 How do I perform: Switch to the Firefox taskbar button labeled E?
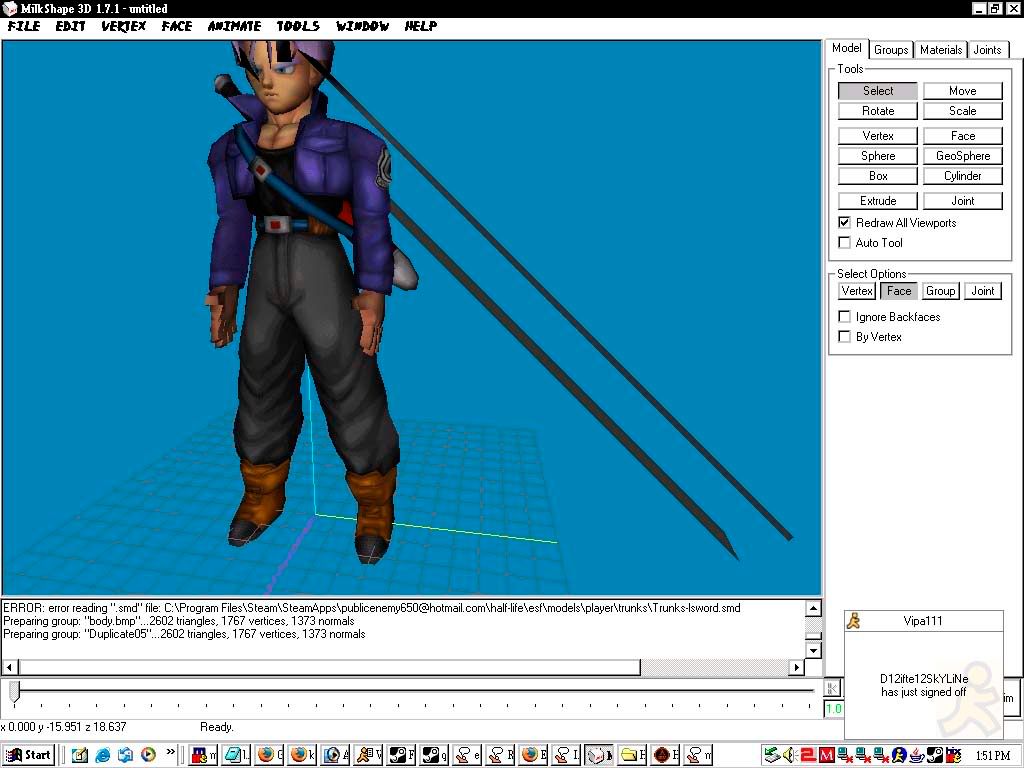pos(534,755)
